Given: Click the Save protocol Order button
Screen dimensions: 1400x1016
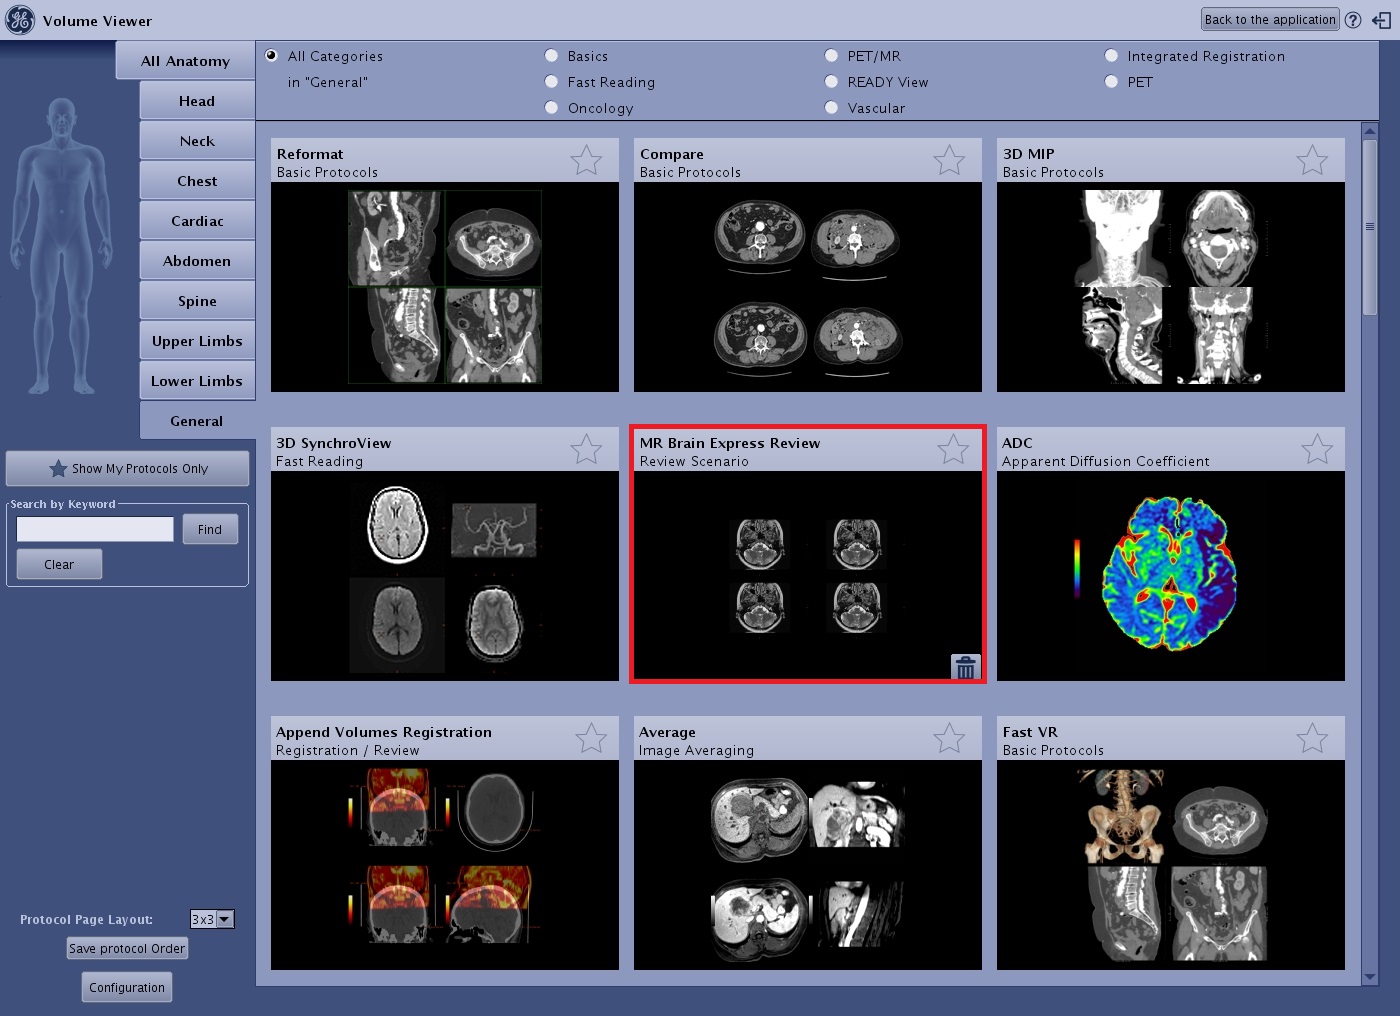Looking at the screenshot, I should tap(127, 948).
